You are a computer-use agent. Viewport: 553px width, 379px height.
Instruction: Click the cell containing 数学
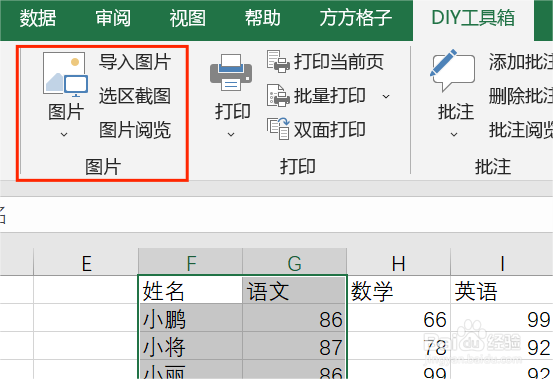399,290
